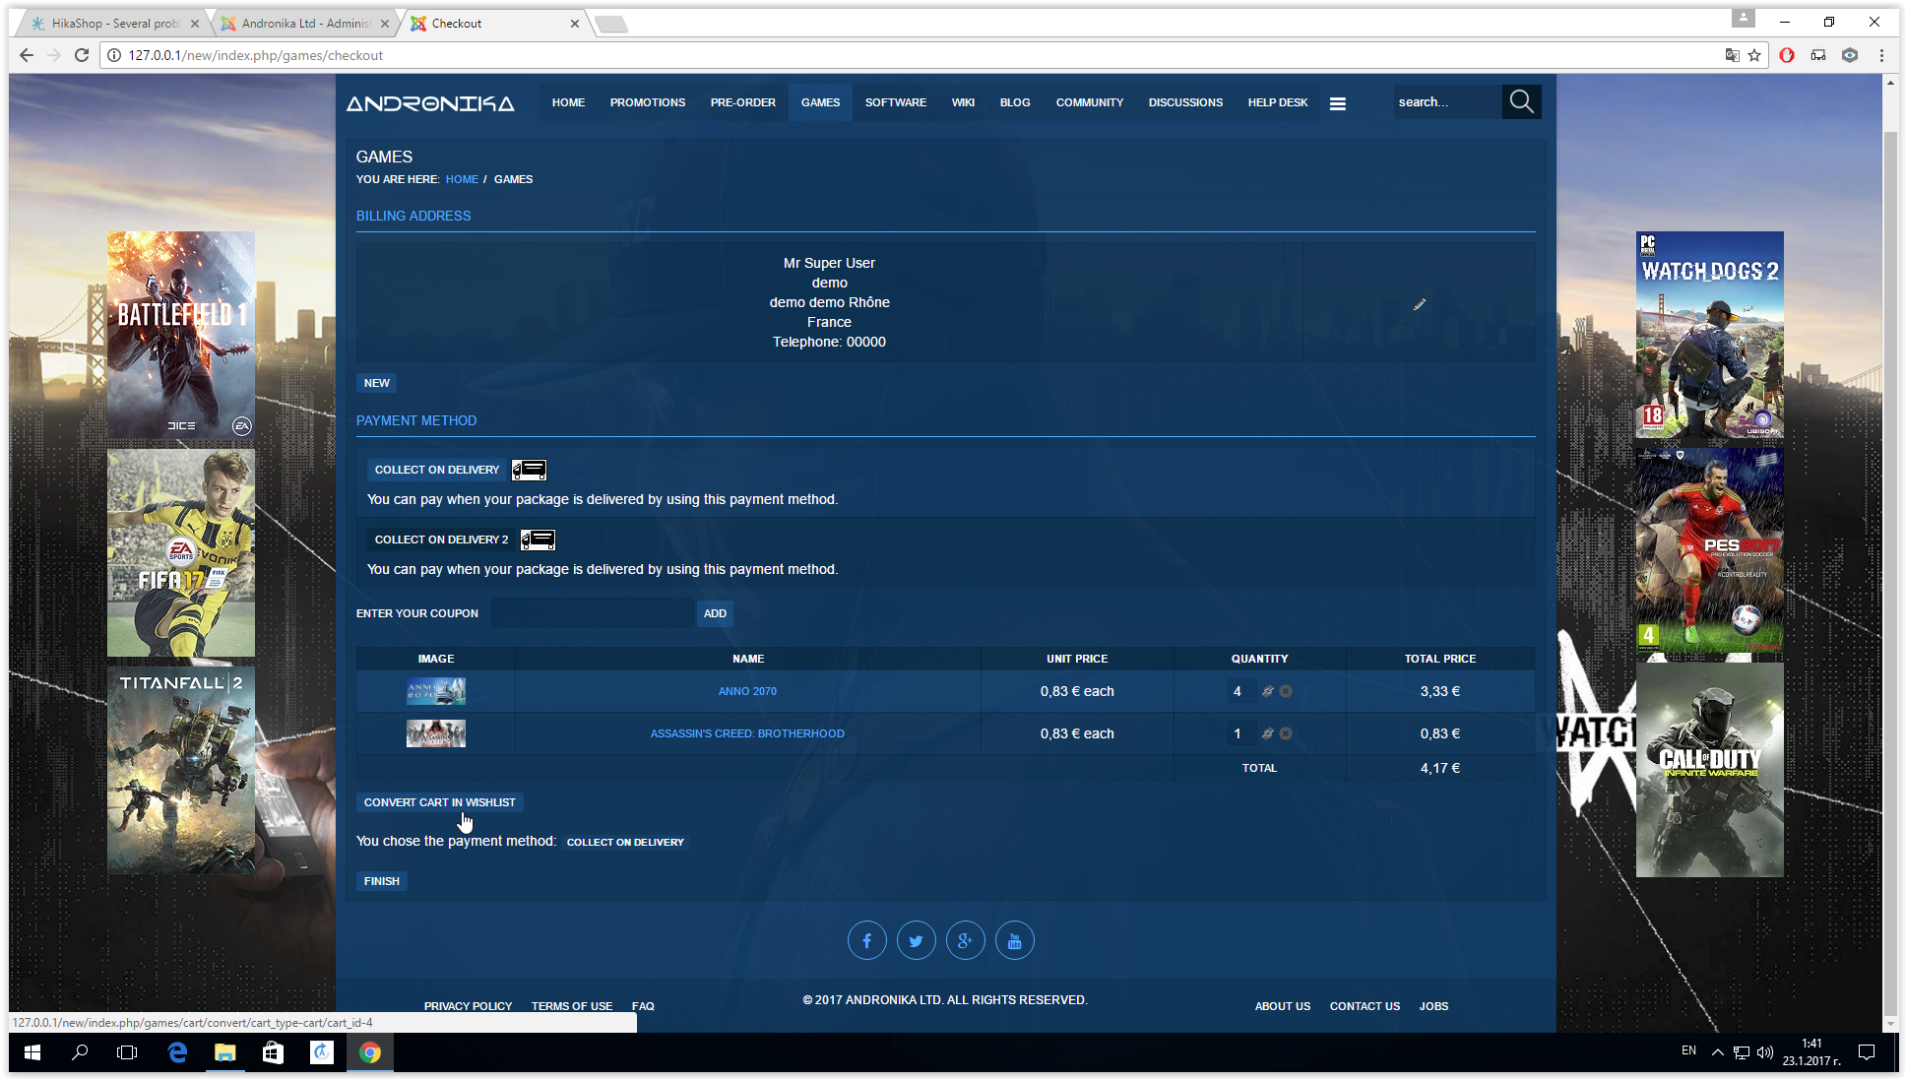This screenshot has width=1906, height=1080.
Task: Open the Action Center notifications icon
Action: 1866,1053
